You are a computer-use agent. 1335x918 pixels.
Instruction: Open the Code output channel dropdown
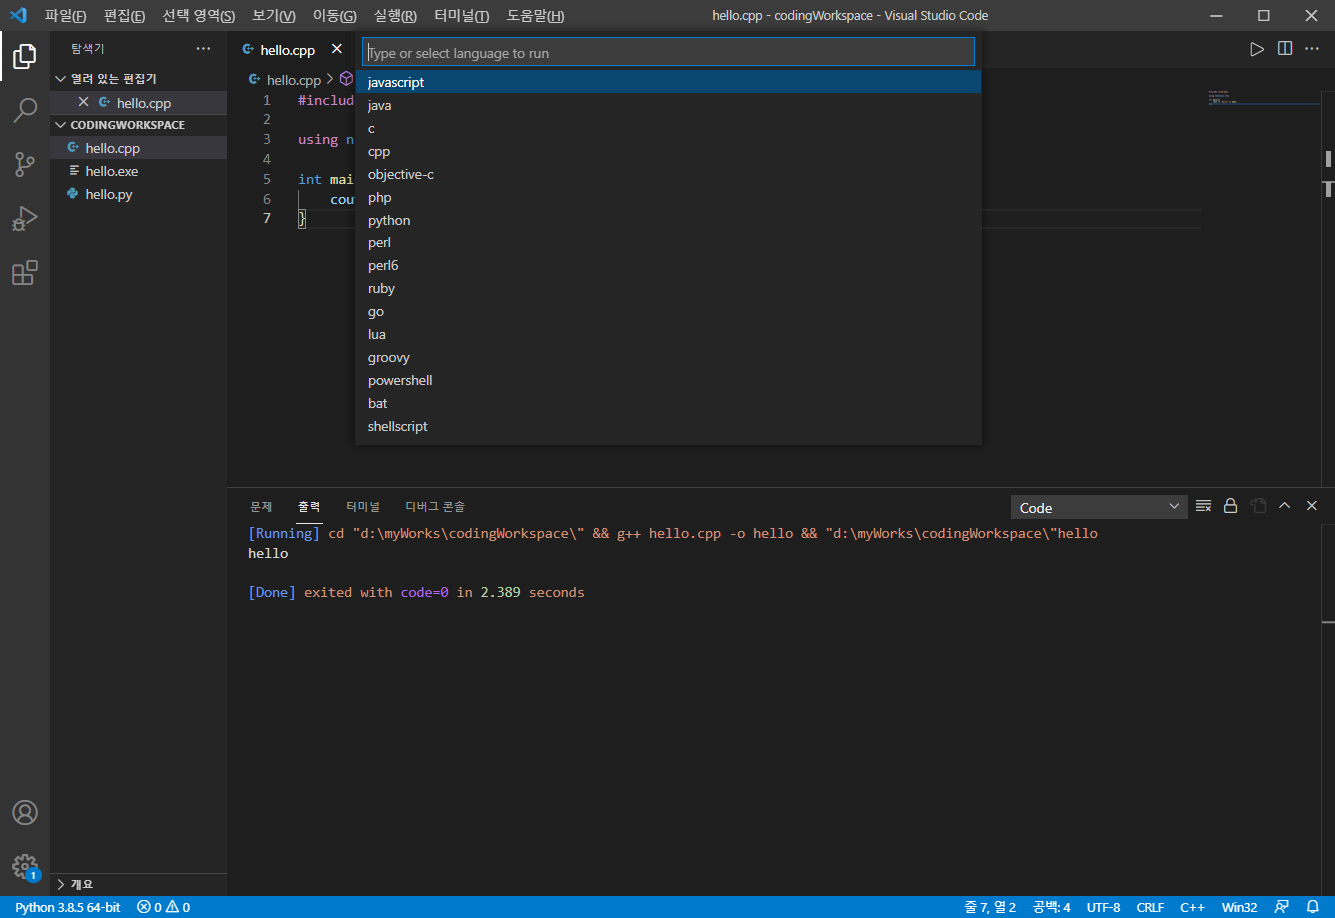point(1099,507)
